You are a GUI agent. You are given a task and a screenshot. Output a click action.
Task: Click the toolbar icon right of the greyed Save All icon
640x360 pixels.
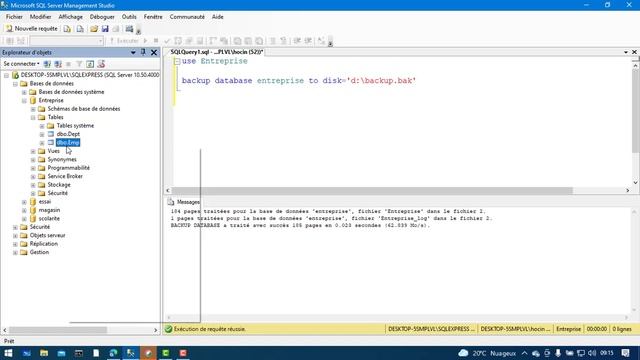pyautogui.click(x=129, y=29)
